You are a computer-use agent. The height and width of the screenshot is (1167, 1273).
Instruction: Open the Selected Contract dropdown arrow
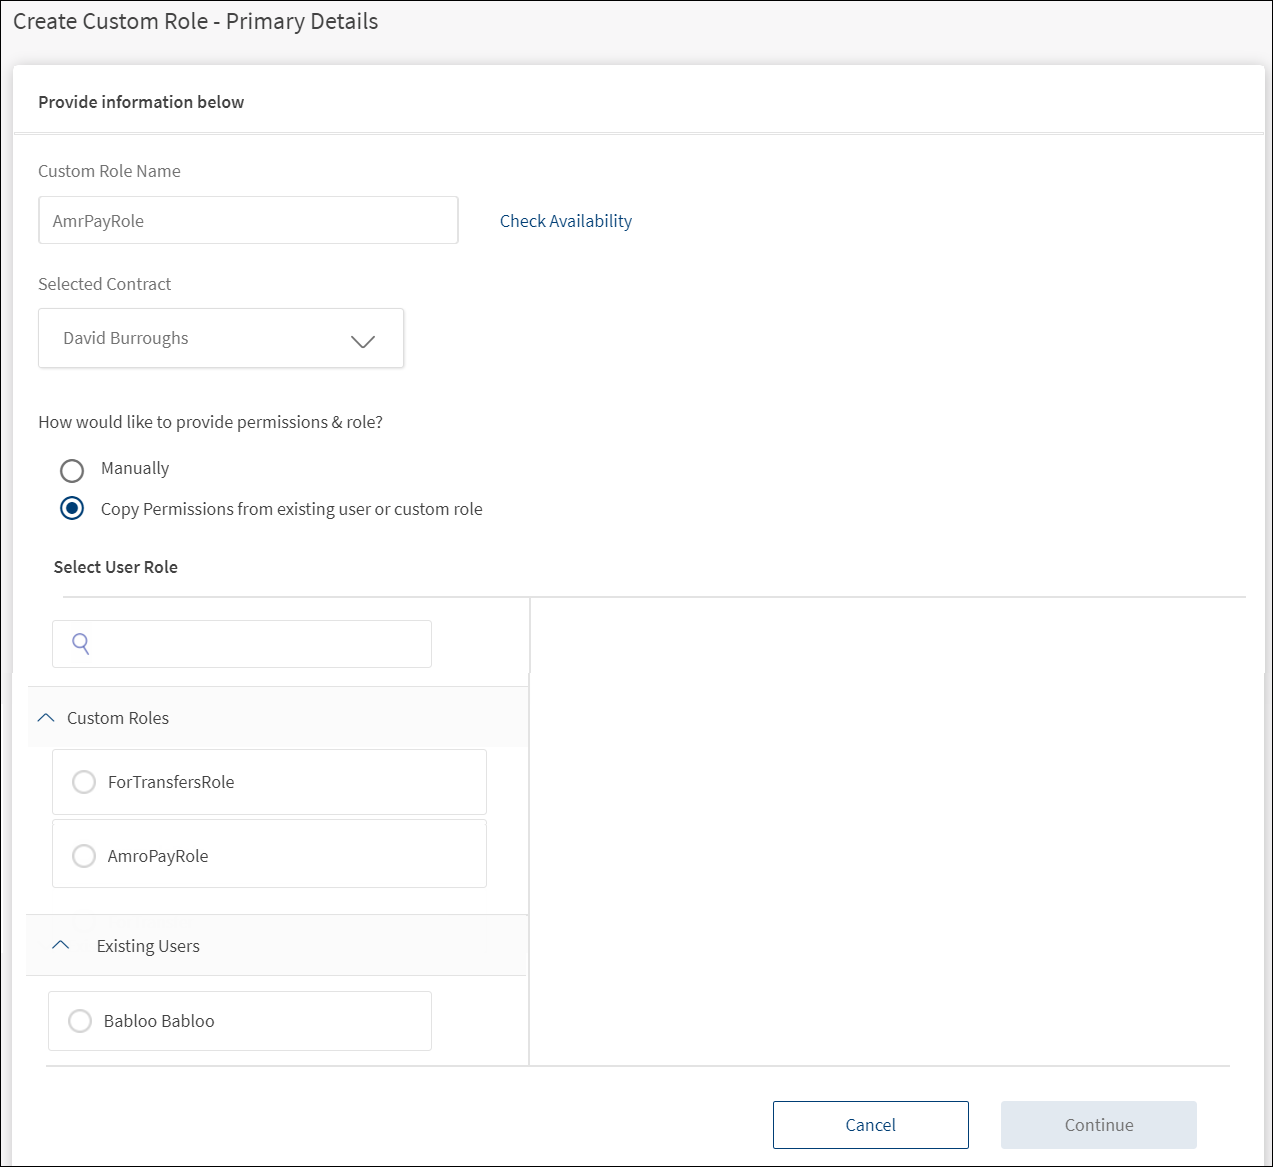(x=363, y=341)
